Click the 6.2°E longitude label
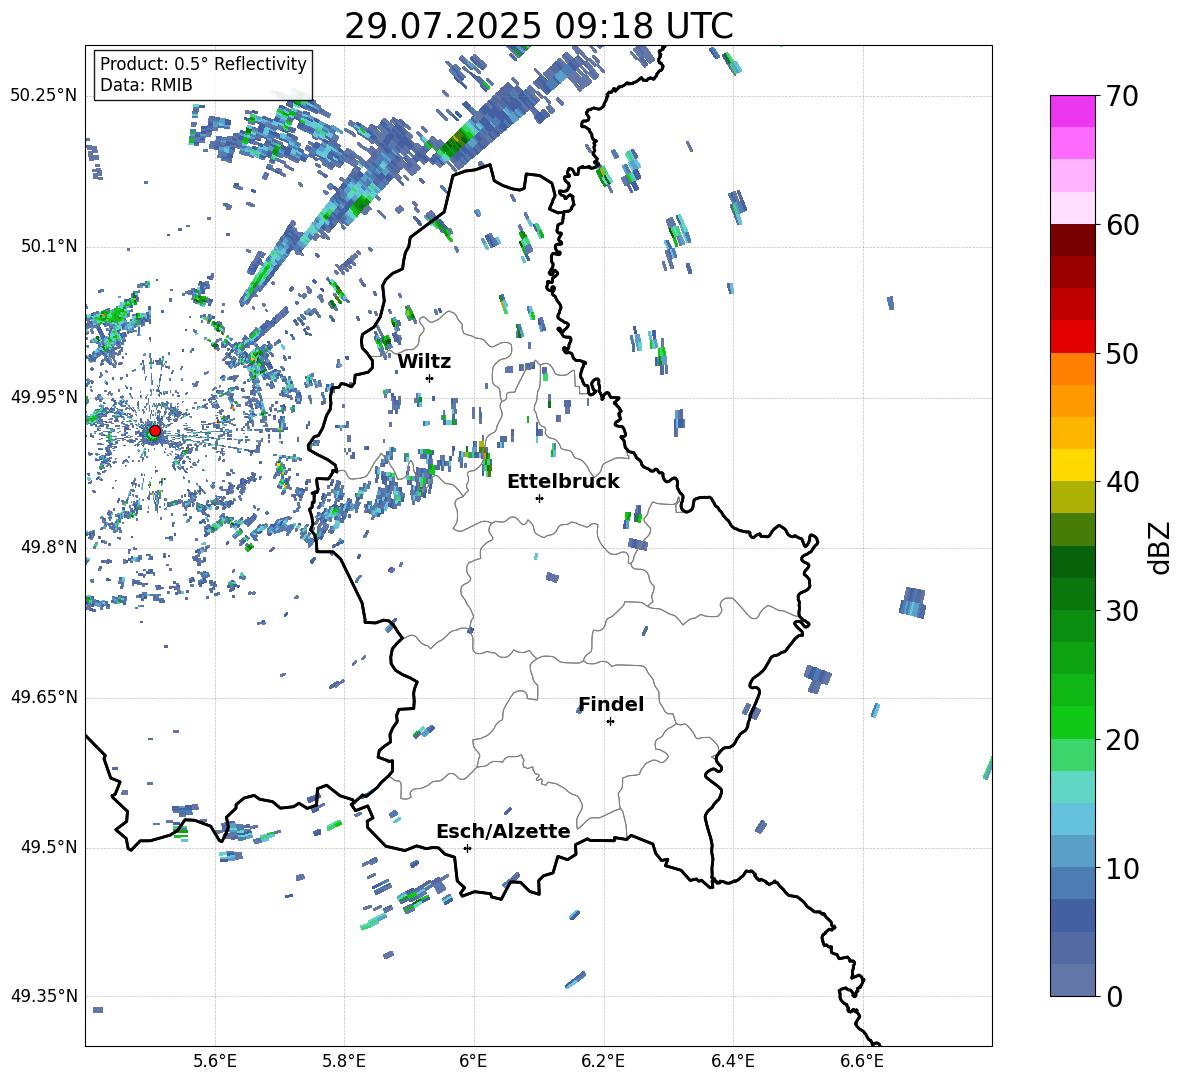1184x1081 pixels. tap(603, 1061)
